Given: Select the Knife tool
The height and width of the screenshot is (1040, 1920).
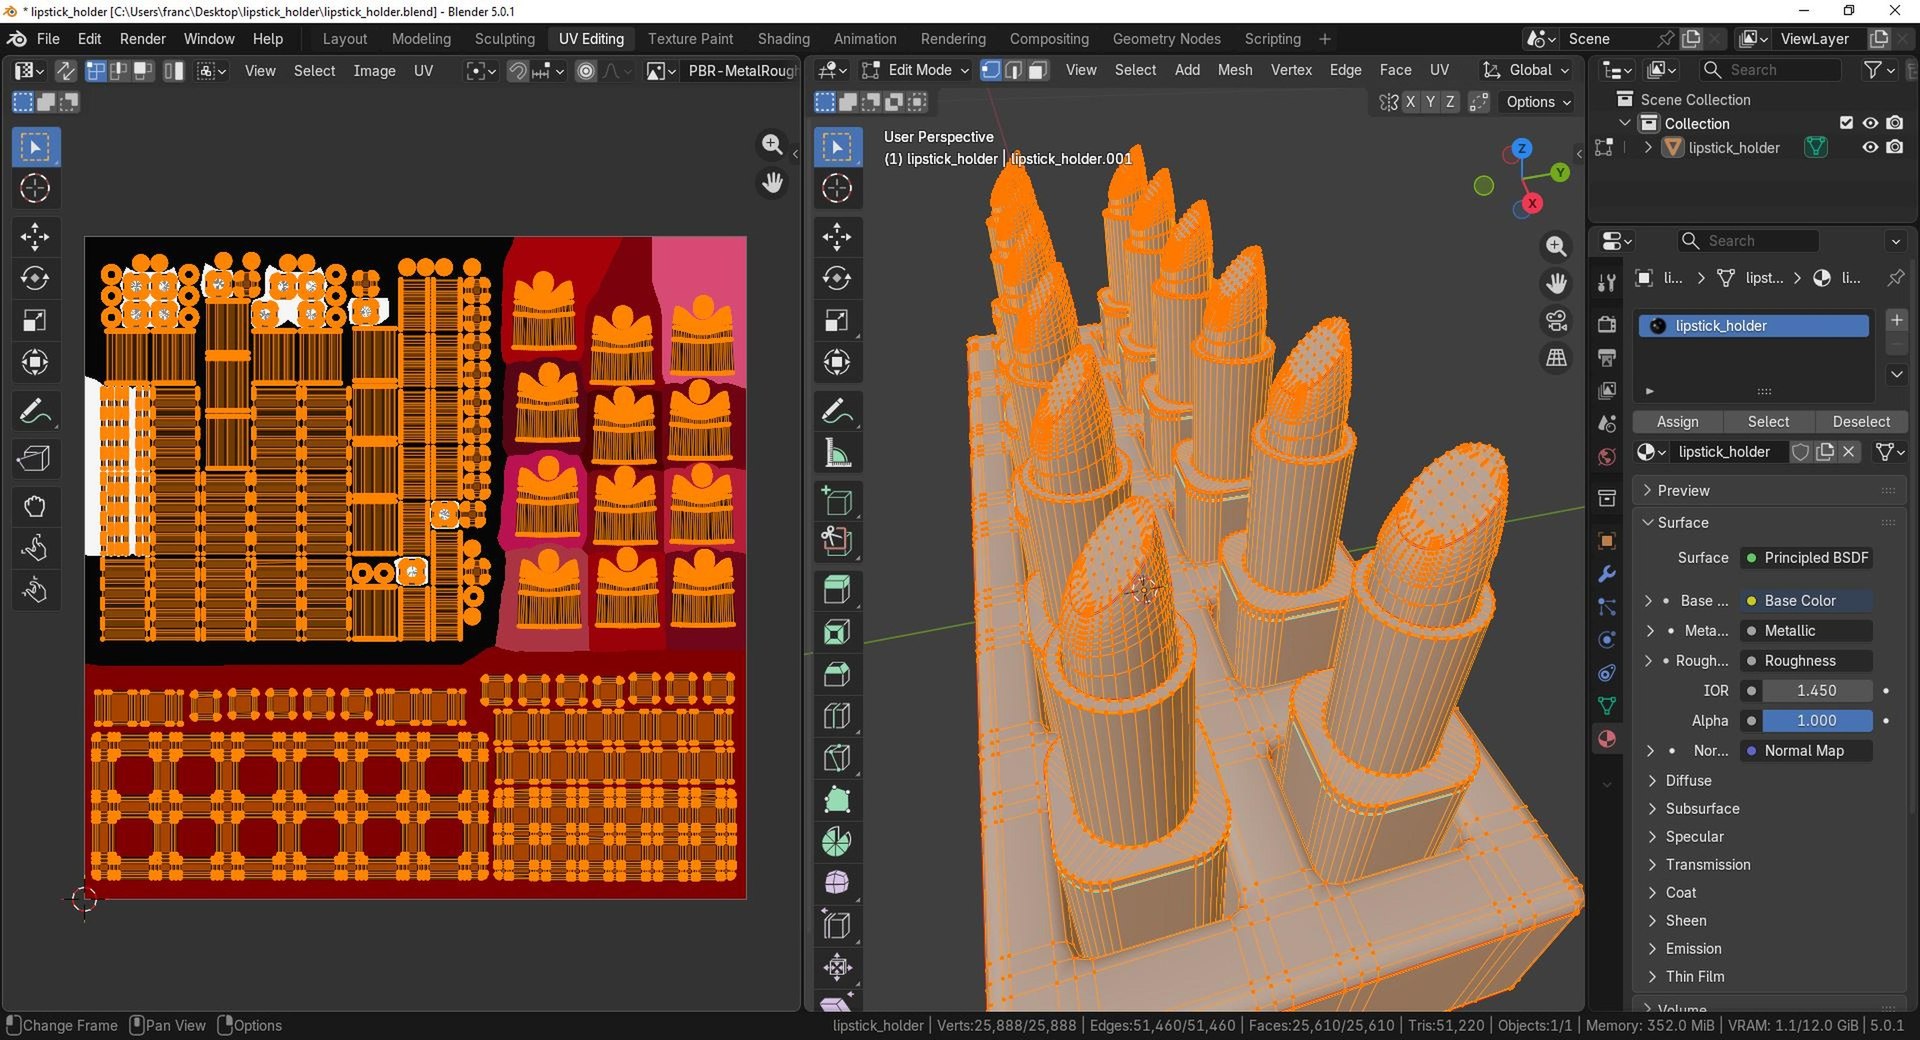Looking at the screenshot, I should pyautogui.click(x=837, y=758).
